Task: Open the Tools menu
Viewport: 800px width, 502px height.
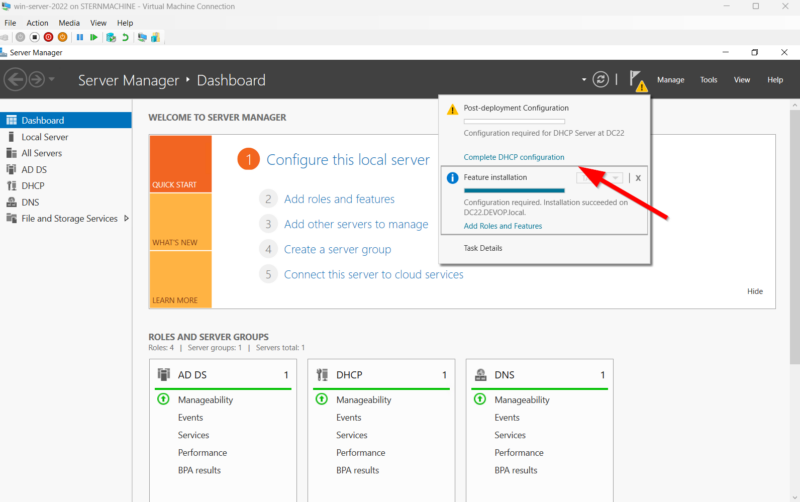Action: coord(709,80)
